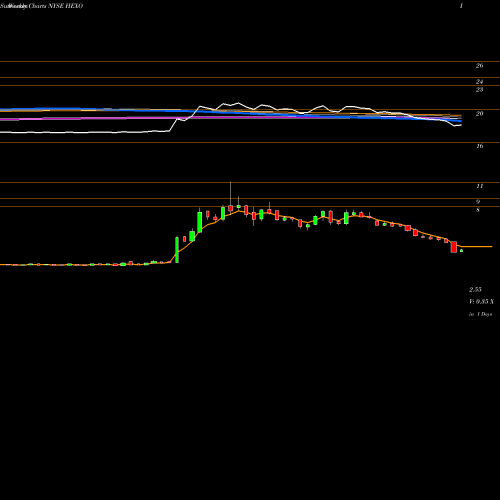Click the volume text 'V: 0.85 X'
The image size is (500, 500).
(481, 302)
